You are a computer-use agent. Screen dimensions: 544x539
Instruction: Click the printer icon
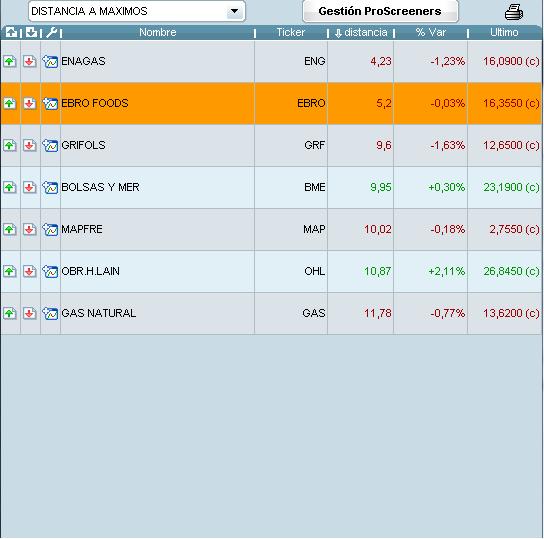(514, 12)
